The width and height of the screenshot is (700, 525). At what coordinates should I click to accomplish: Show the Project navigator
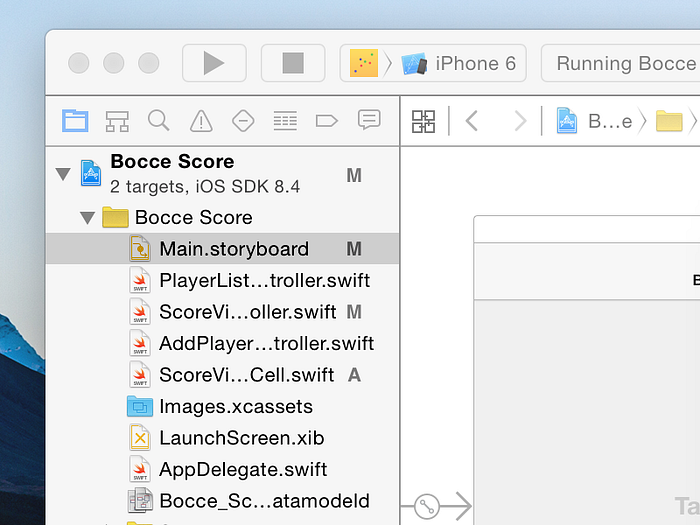pyautogui.click(x=75, y=121)
